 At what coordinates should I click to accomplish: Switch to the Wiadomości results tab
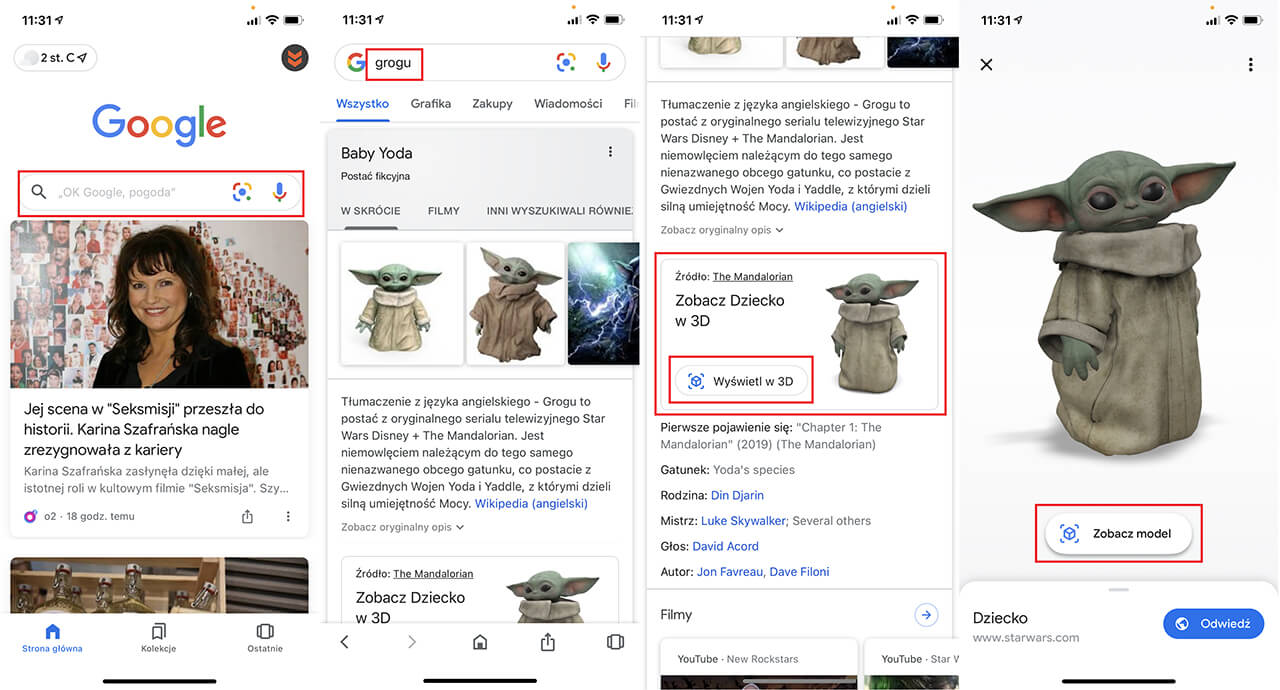(568, 104)
